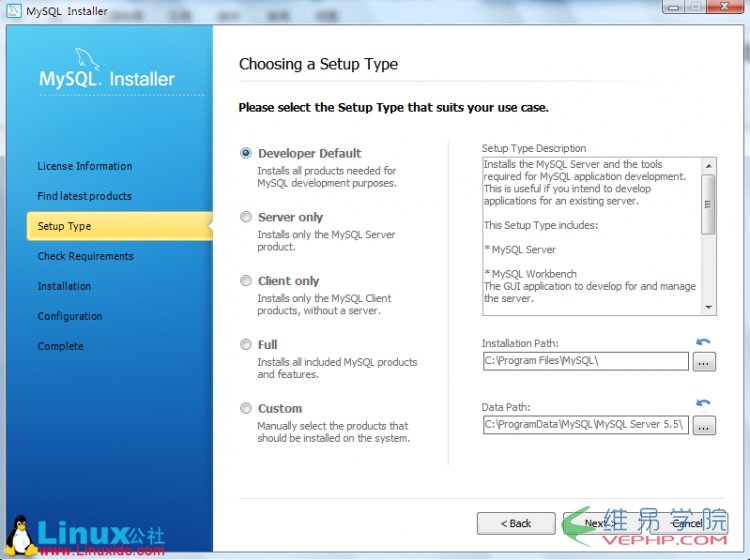Open Find latest products step
750x560 pixels.
(84, 196)
